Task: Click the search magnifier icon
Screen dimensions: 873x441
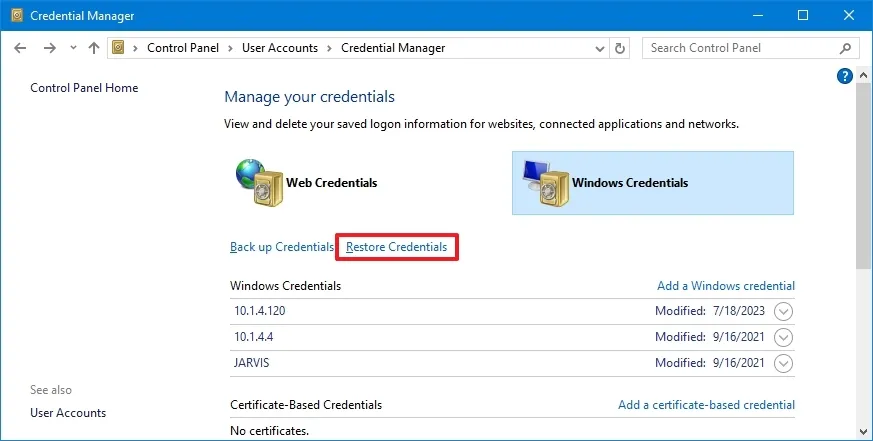Action: coord(845,48)
